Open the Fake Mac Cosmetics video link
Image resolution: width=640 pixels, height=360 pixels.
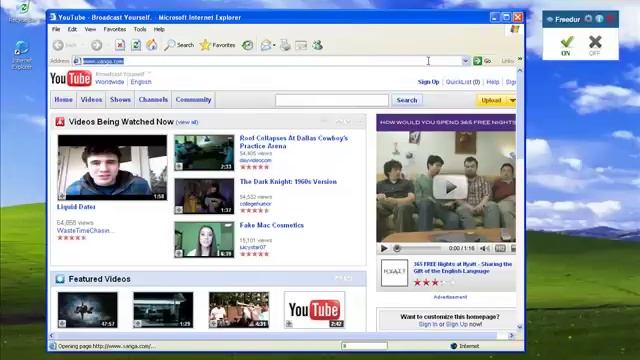click(271, 225)
